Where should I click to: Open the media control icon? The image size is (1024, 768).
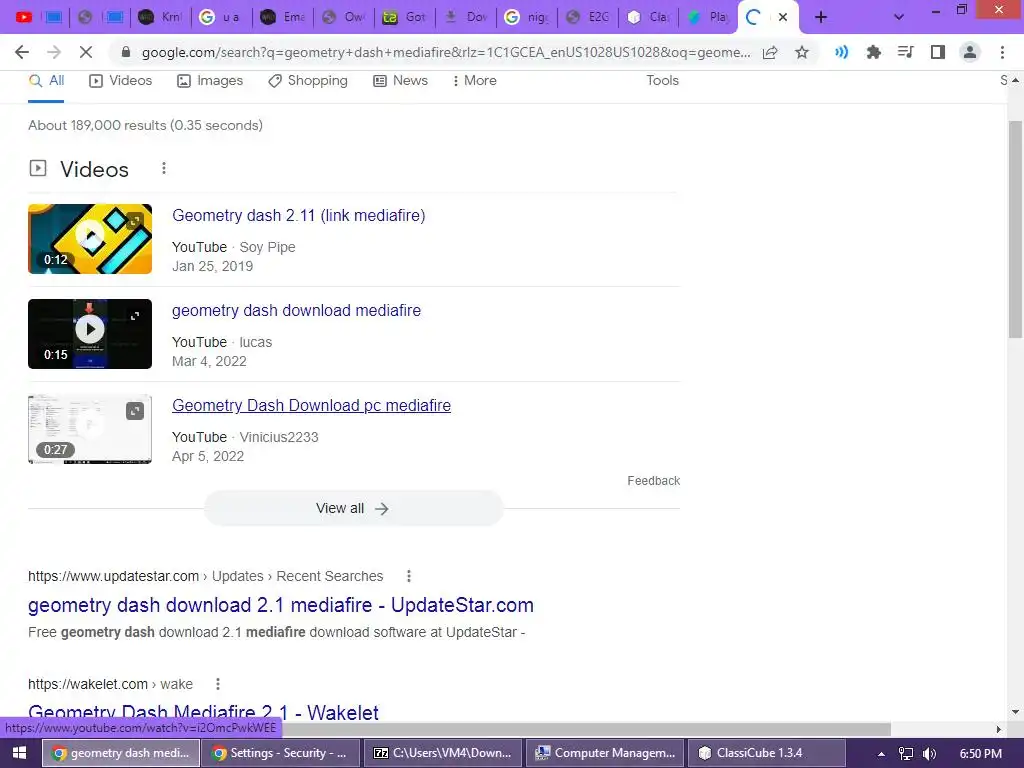click(905, 52)
